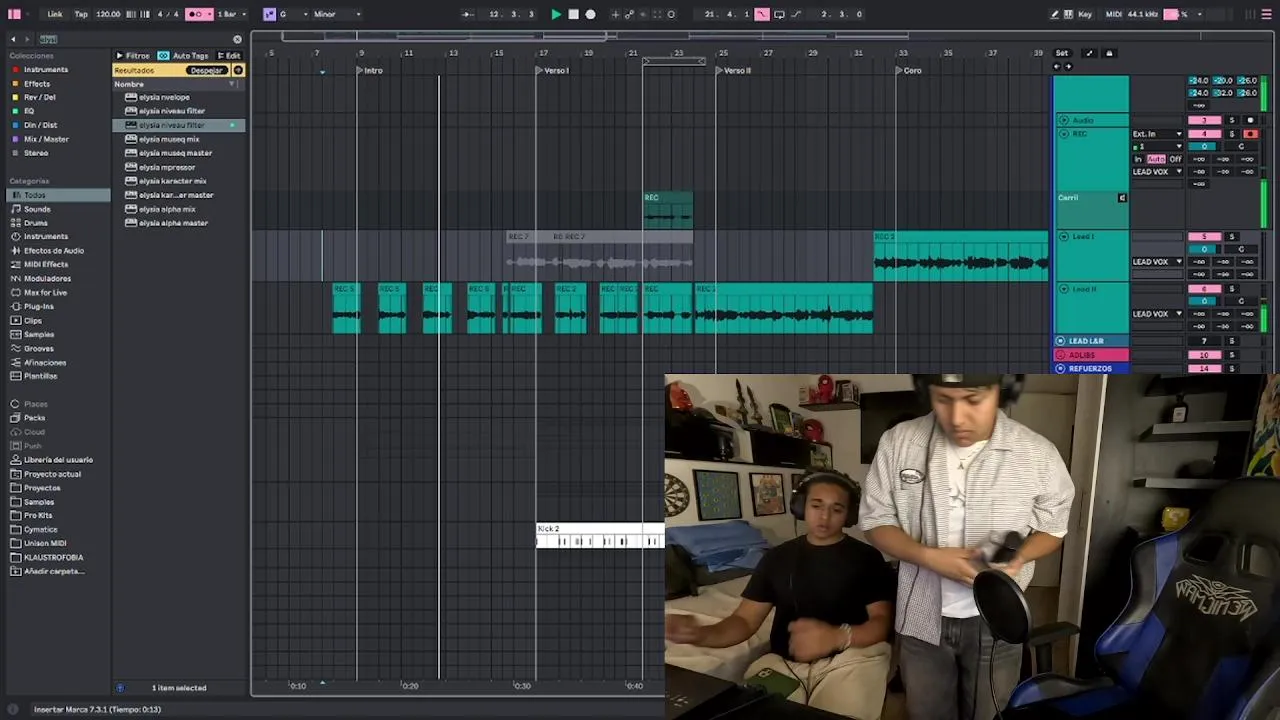This screenshot has width=1280, height=720.
Task: Click the plus MIDI overdub icon
Action: pos(615,14)
